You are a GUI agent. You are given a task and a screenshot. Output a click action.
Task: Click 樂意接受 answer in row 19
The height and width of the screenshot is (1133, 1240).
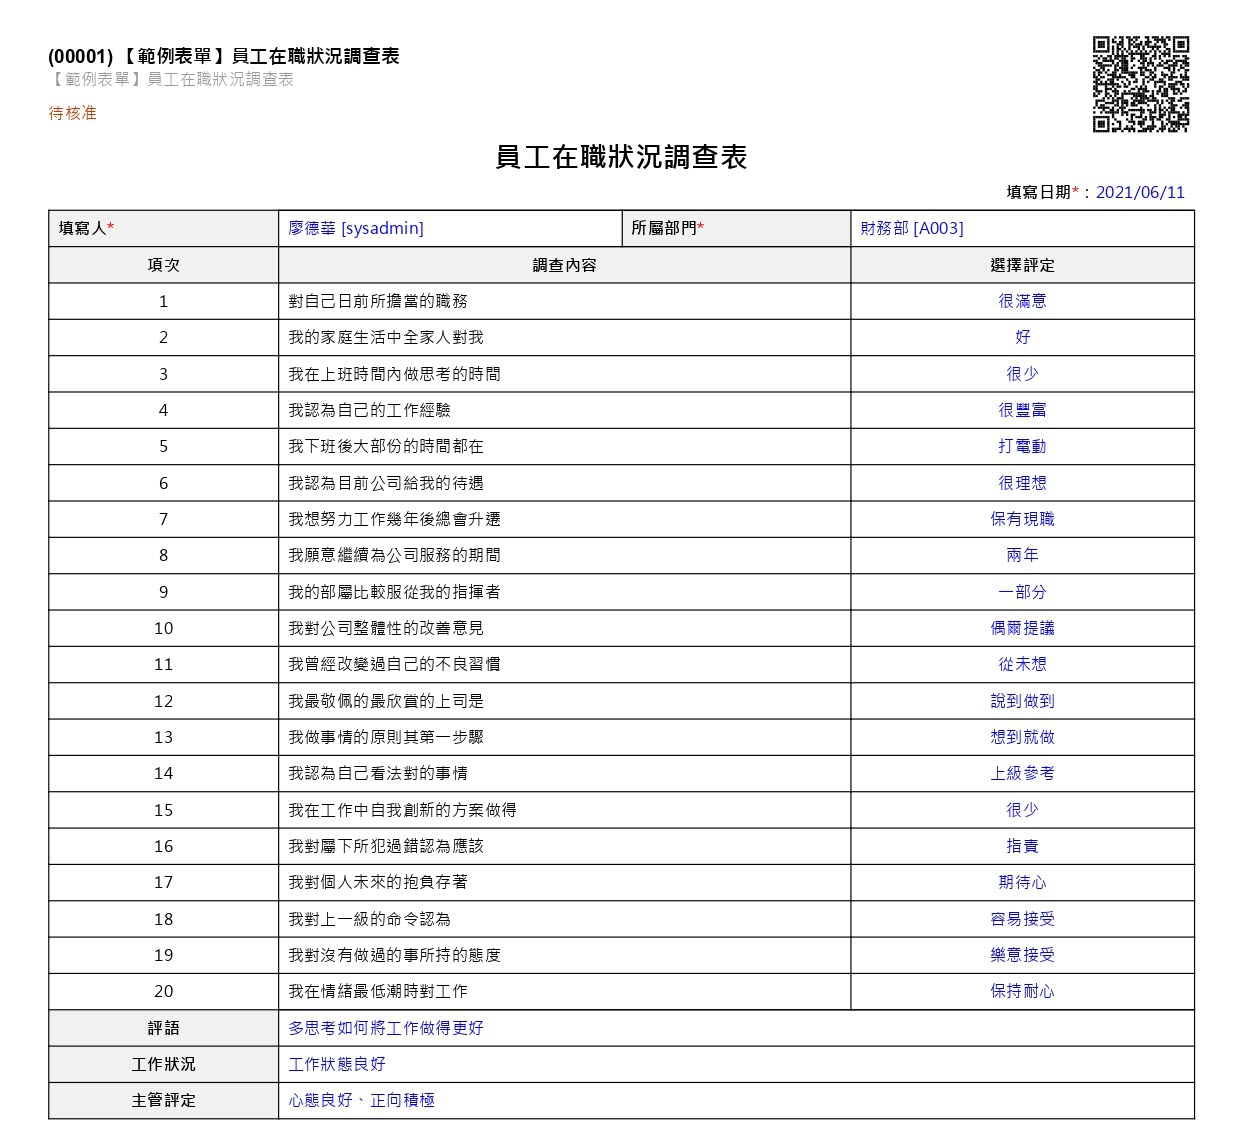click(1022, 955)
